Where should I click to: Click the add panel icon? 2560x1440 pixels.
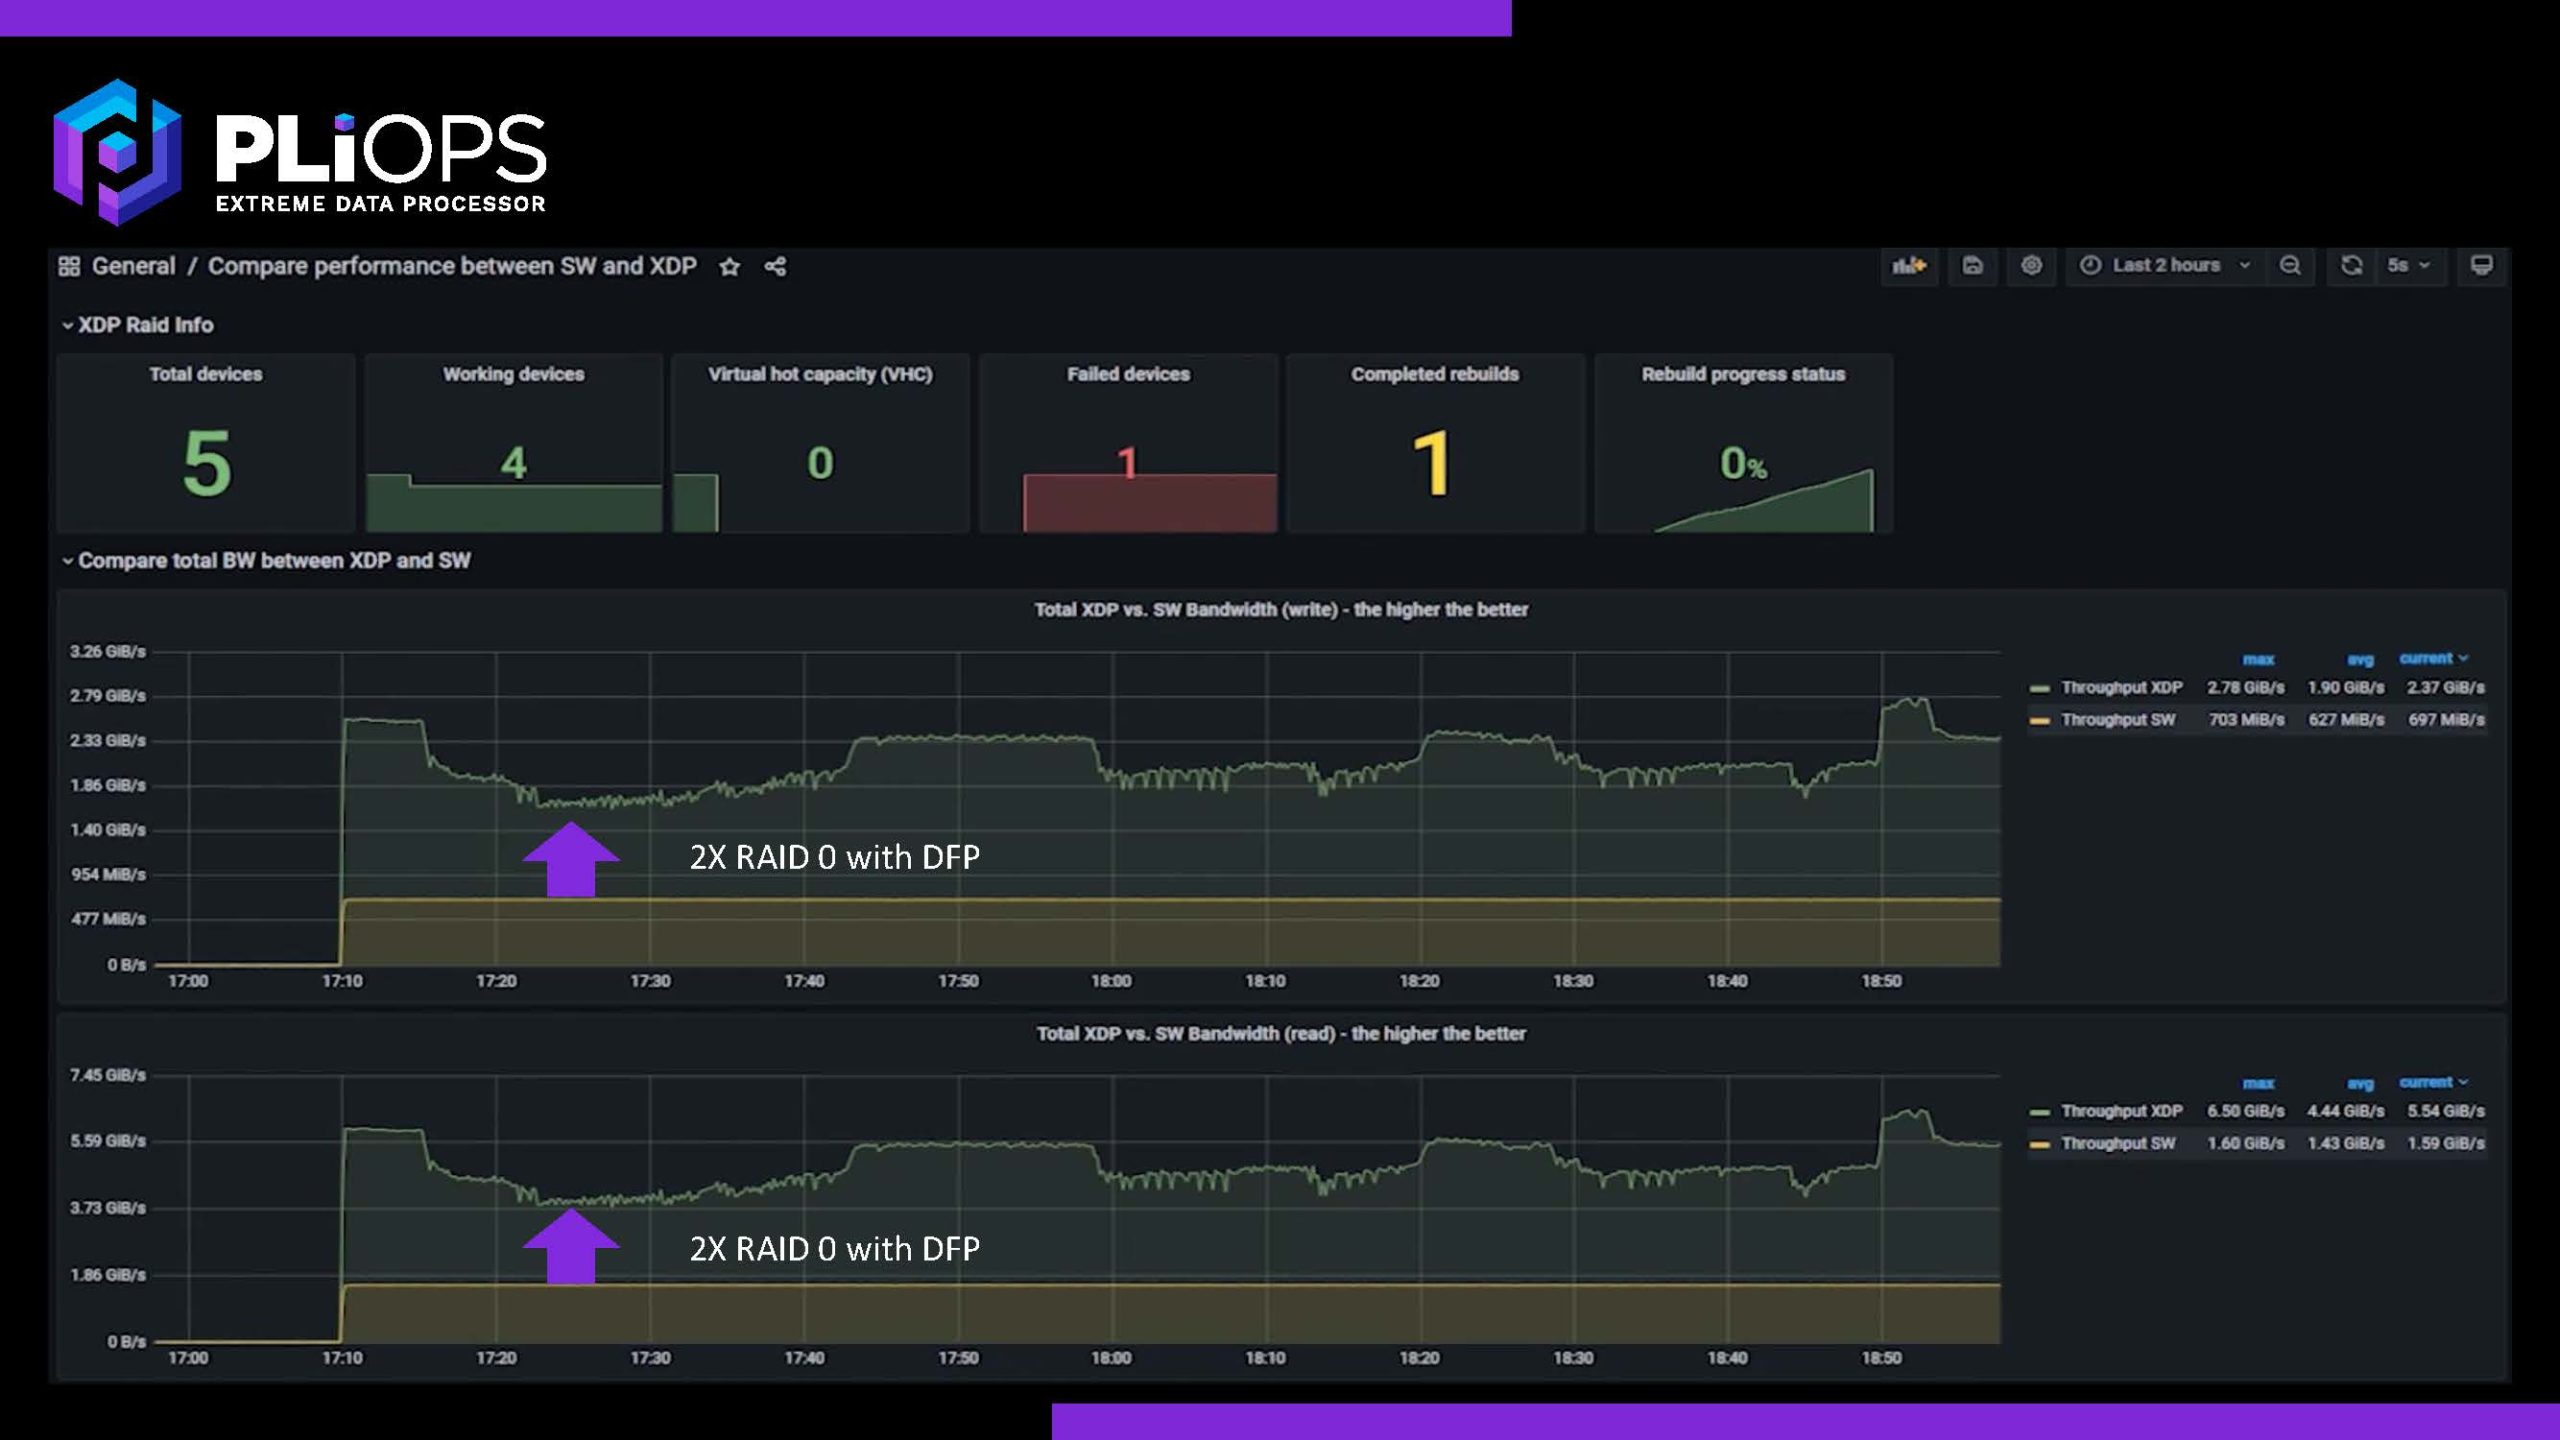point(1908,266)
